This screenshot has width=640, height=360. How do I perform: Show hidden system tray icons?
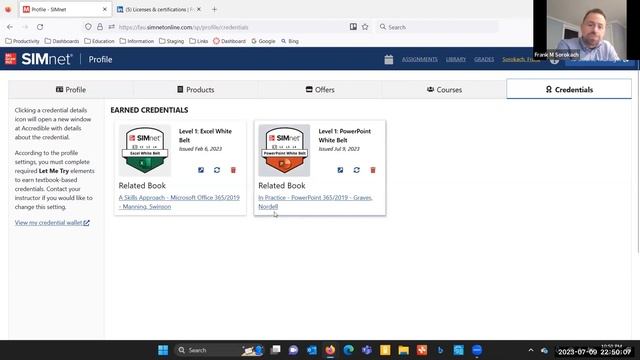531,350
